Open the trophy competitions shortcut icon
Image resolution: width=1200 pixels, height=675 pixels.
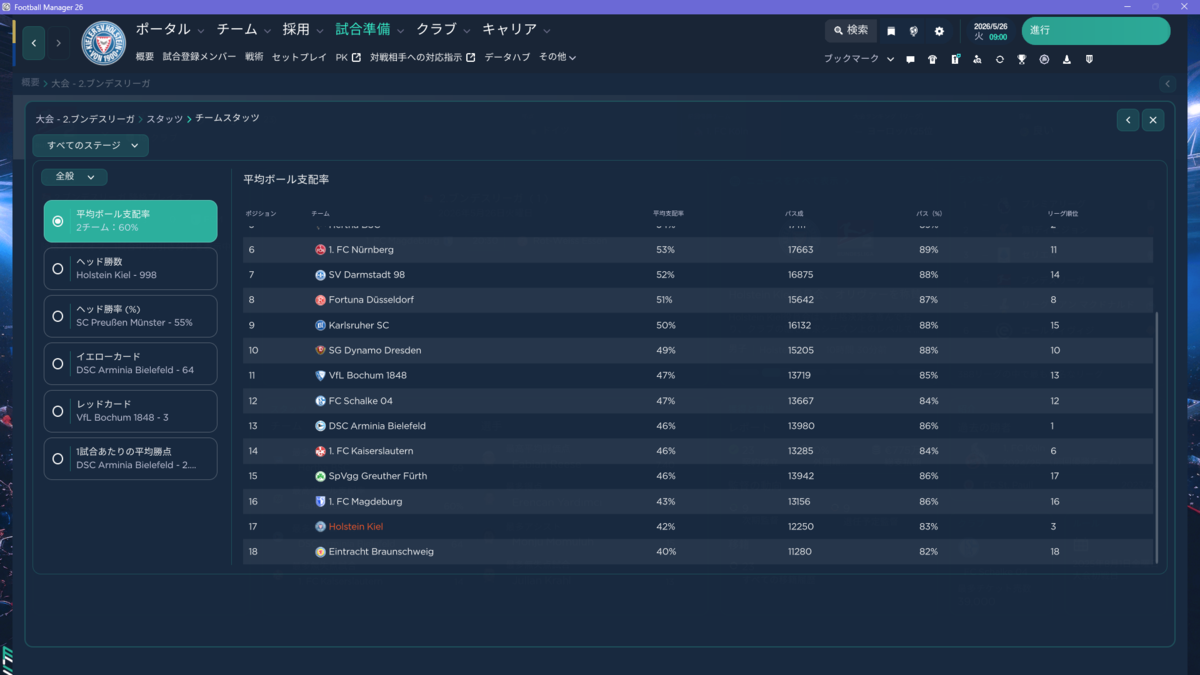point(1022,59)
